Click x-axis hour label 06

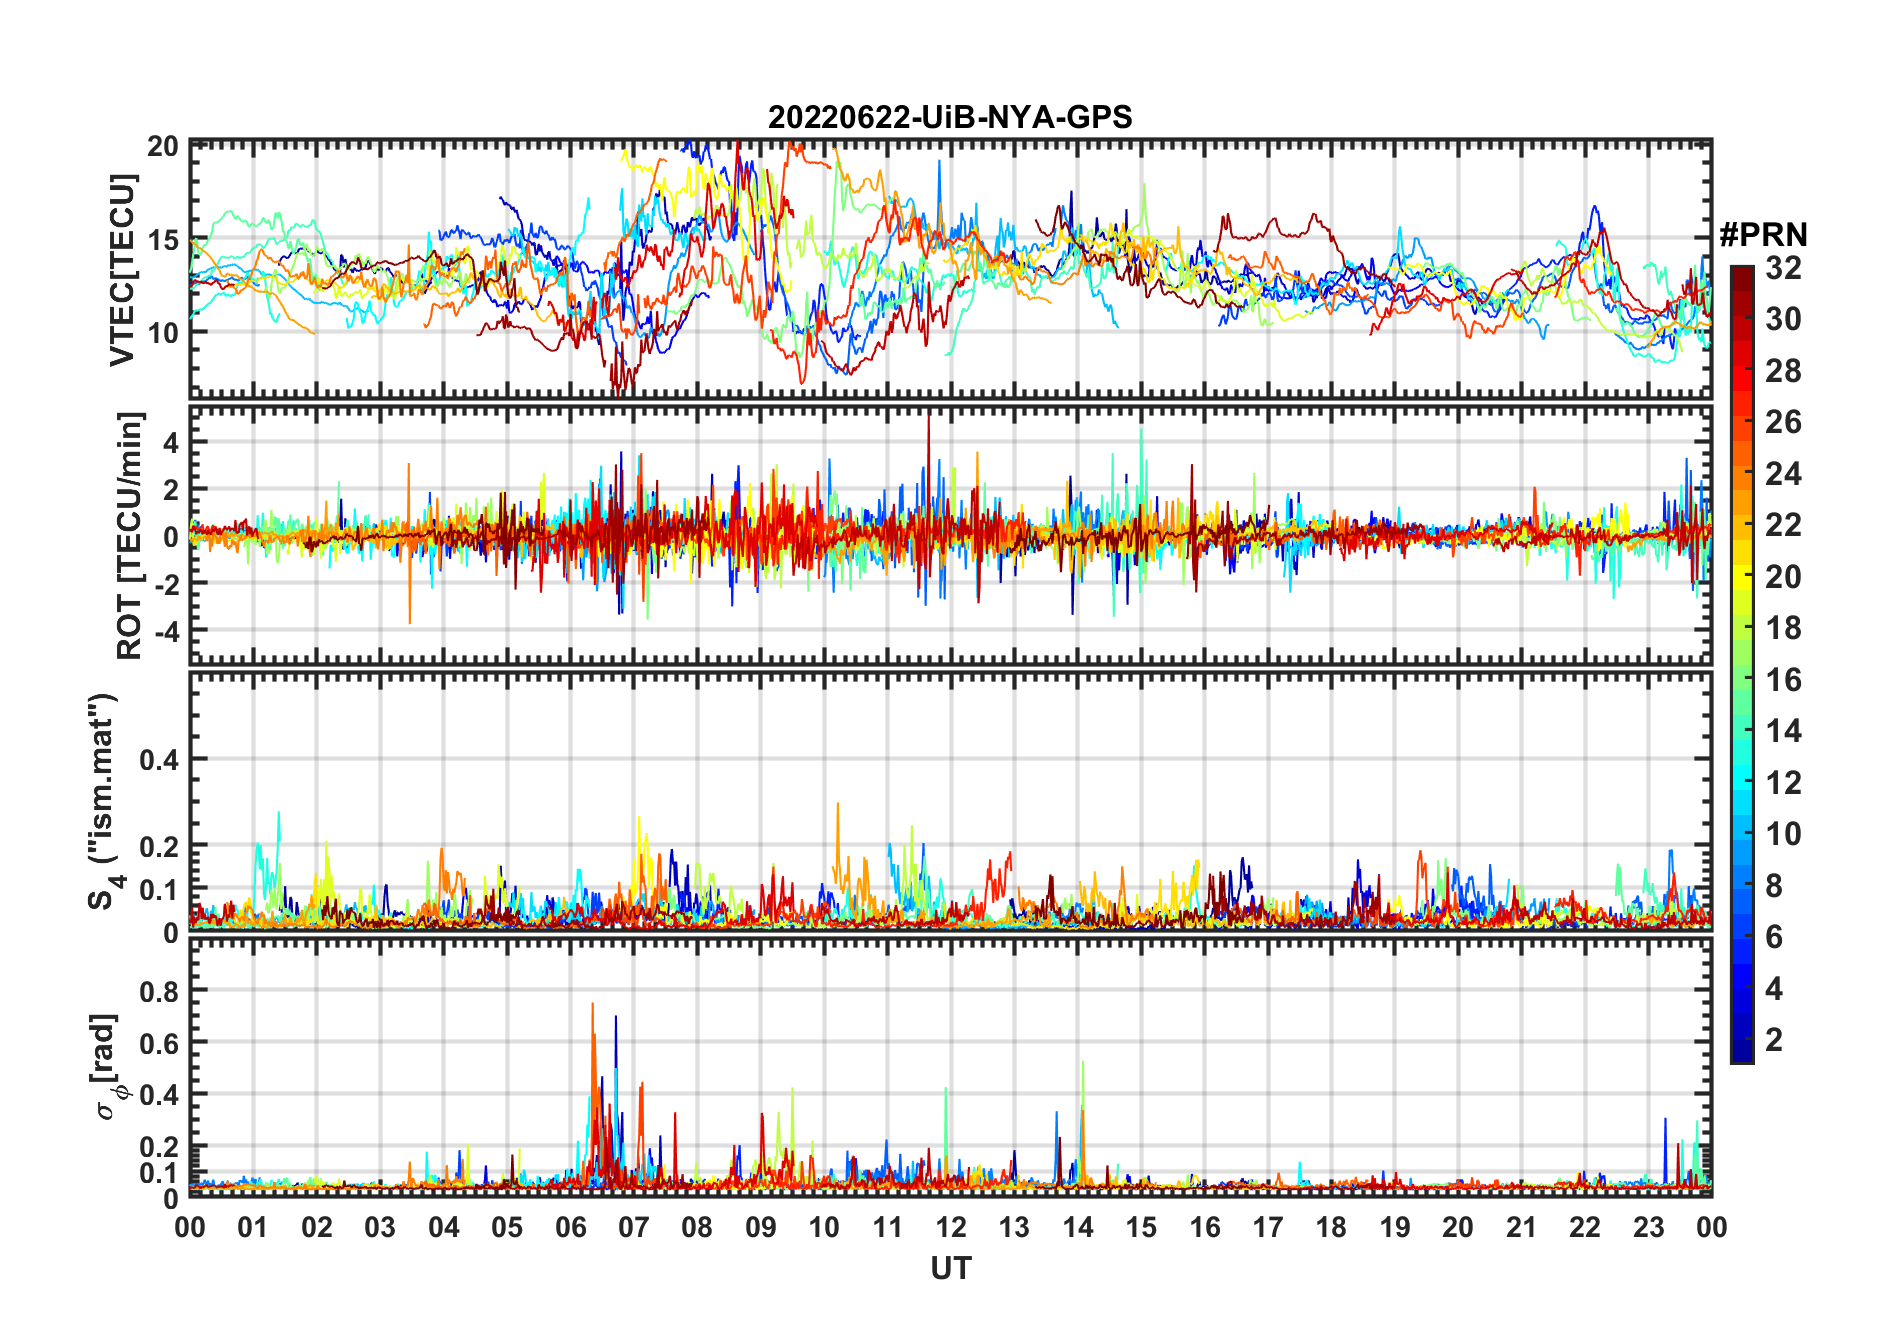571,1227
